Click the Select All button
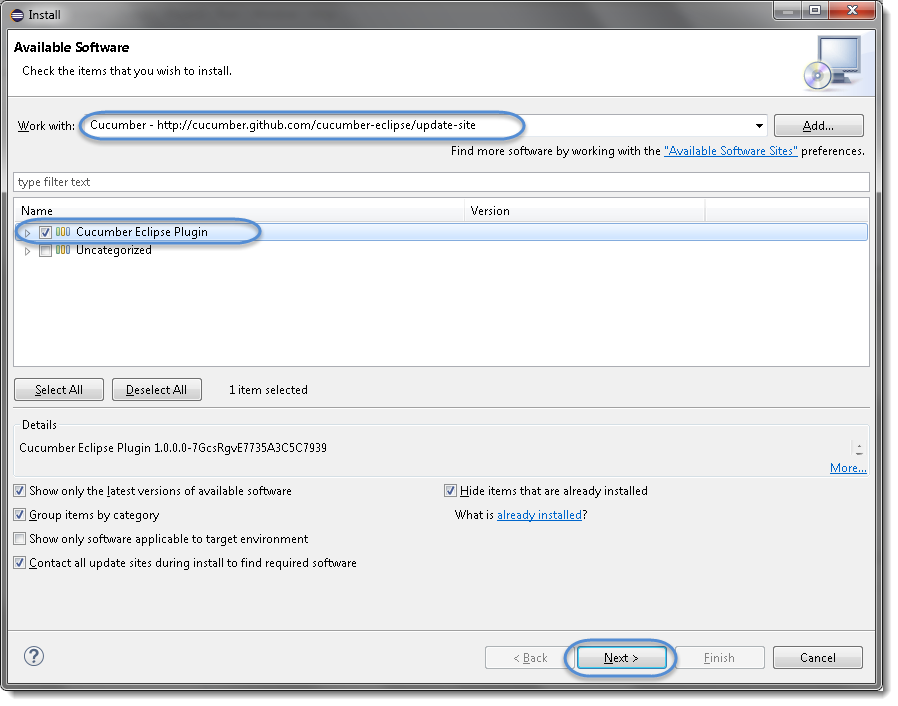 click(59, 390)
